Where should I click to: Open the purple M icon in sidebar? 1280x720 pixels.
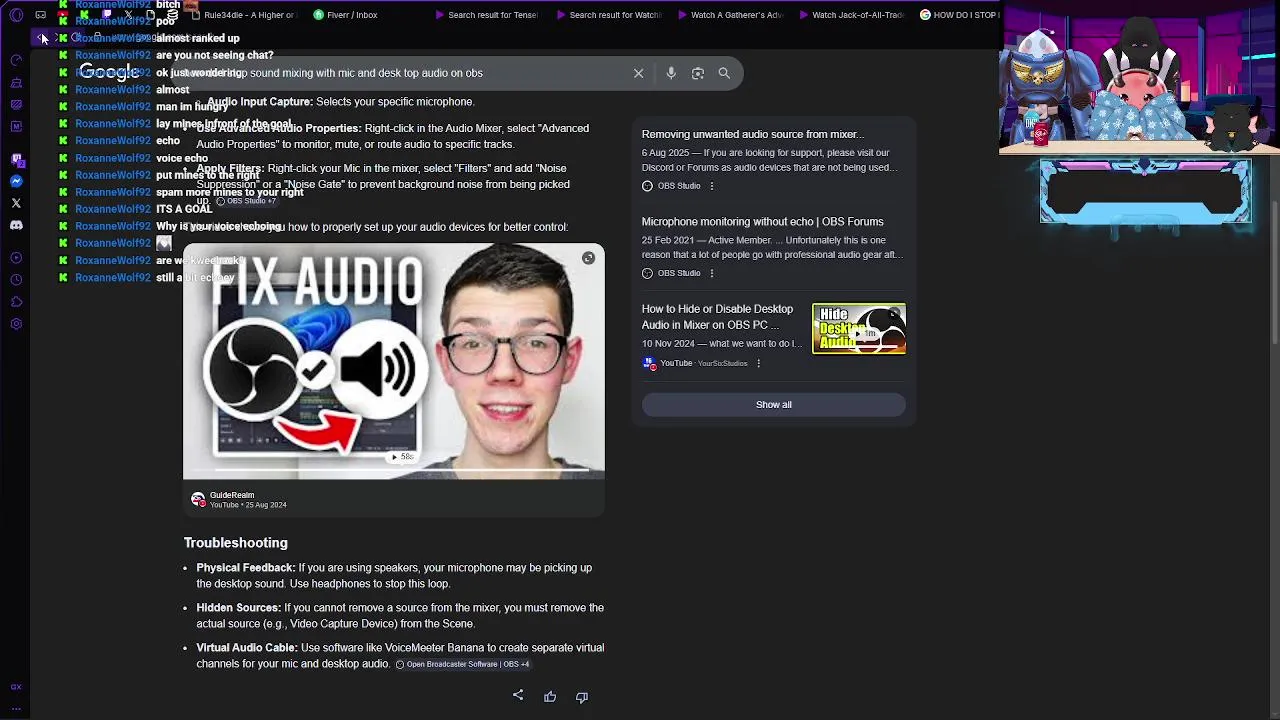16,126
